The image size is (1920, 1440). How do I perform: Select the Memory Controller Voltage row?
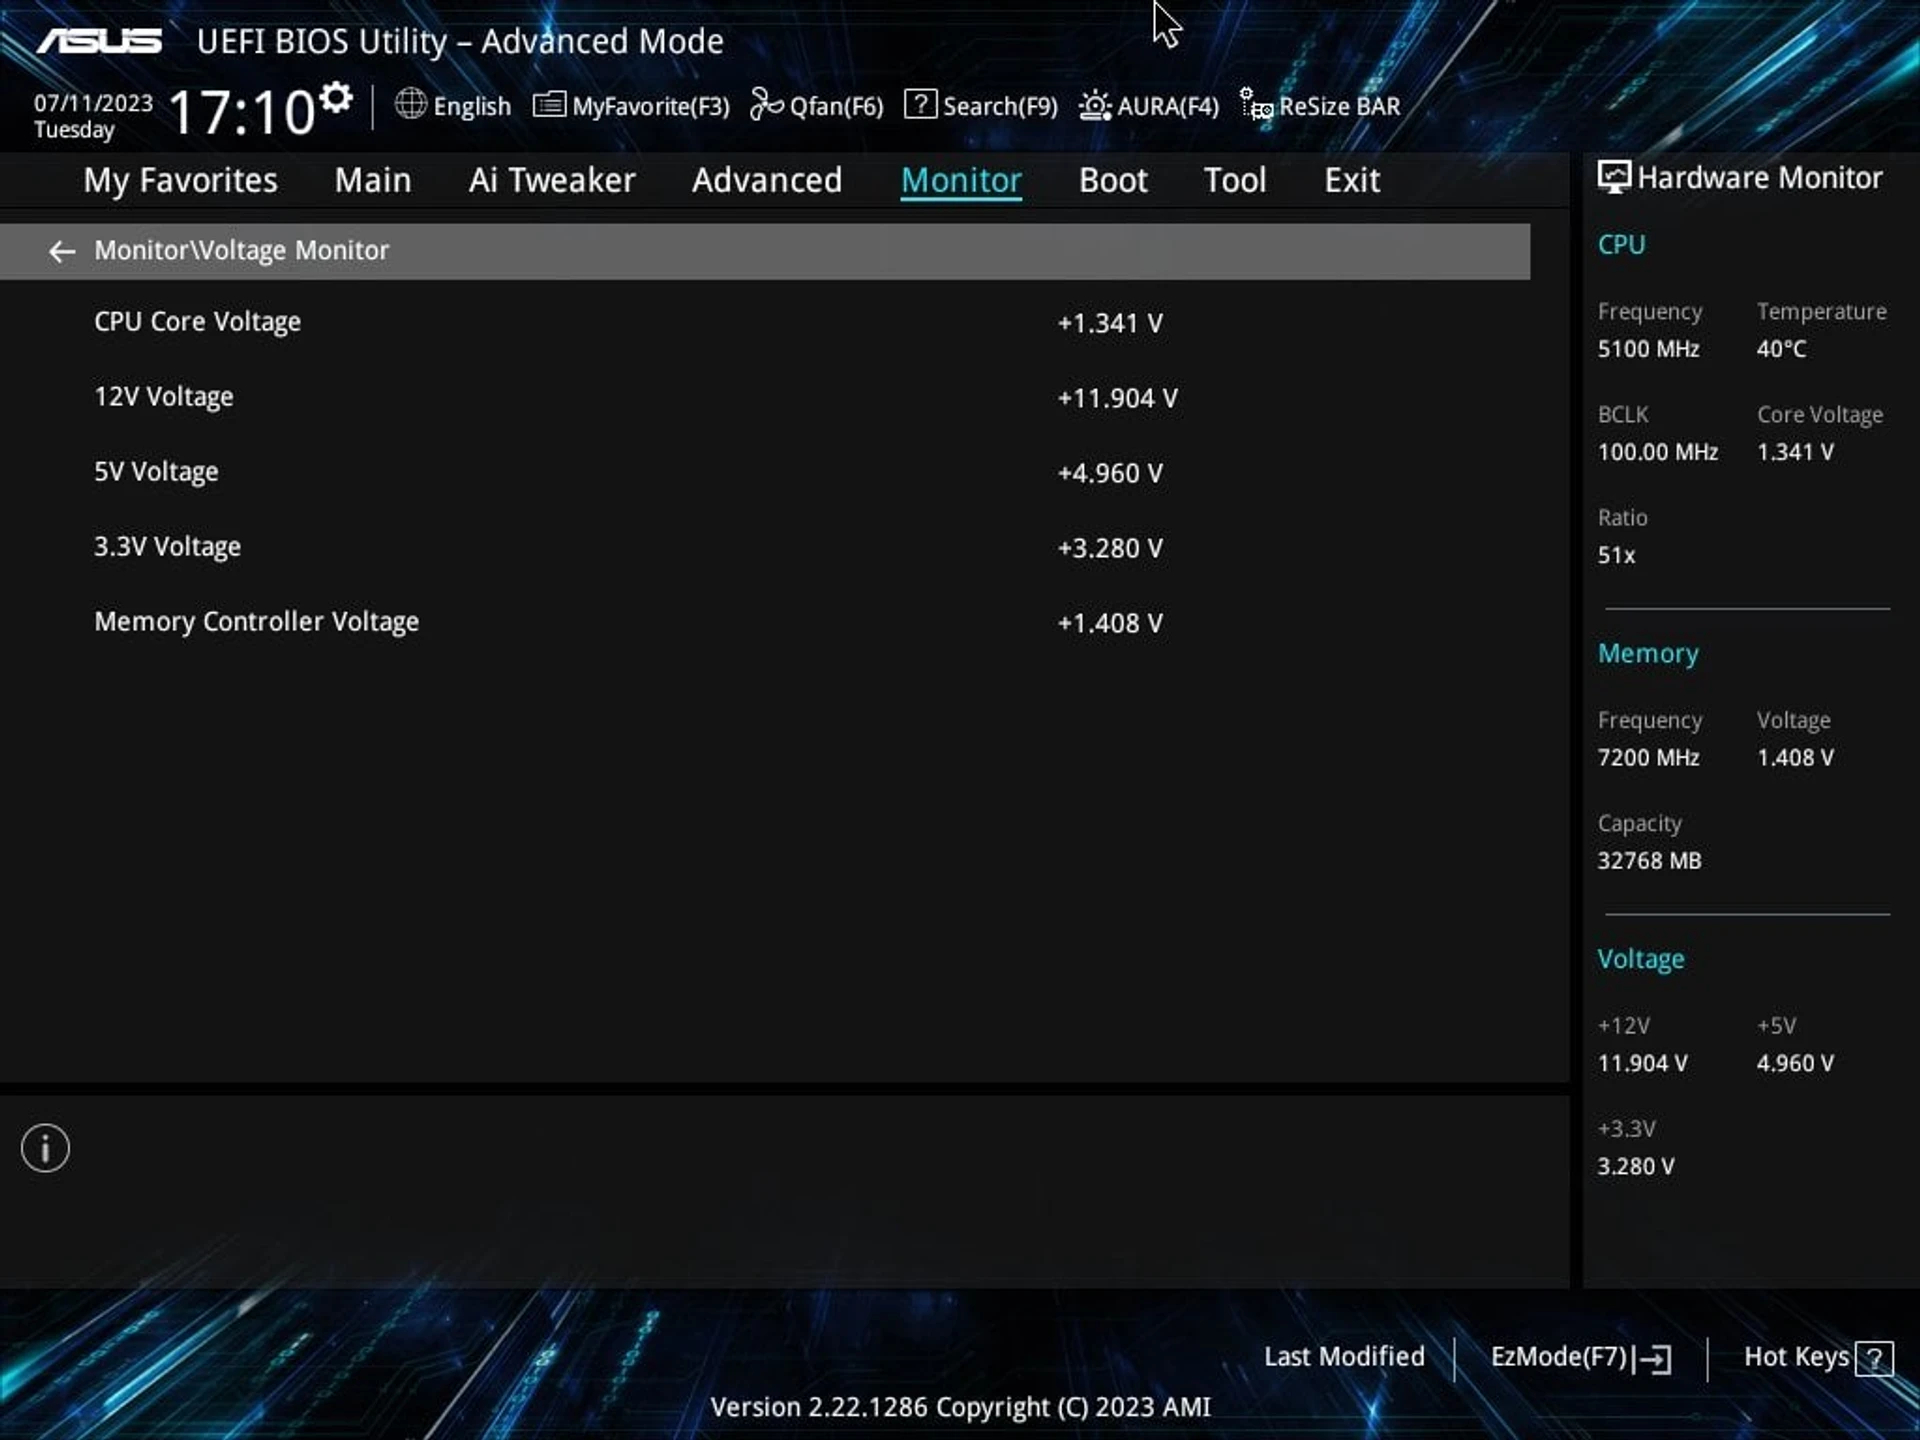(x=765, y=622)
